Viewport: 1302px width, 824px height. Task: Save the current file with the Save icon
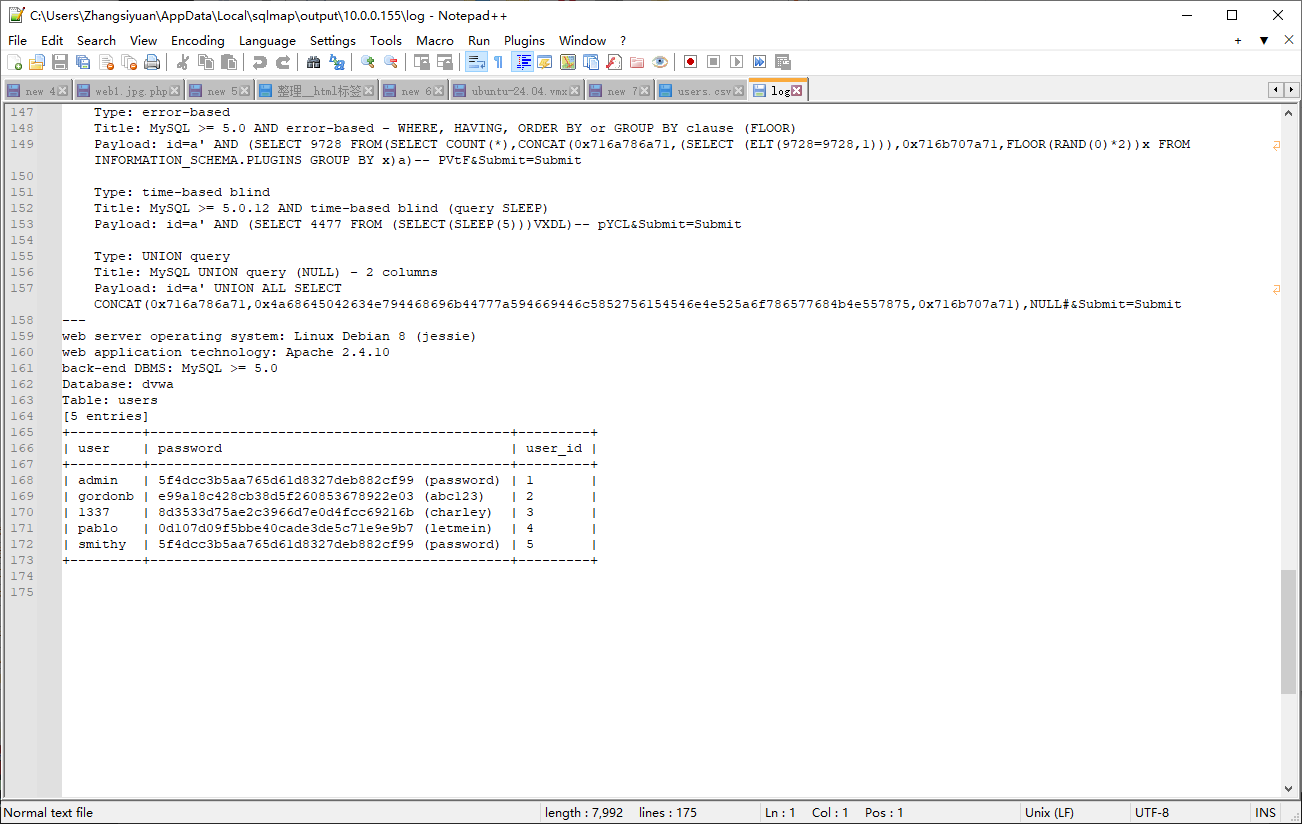tap(60, 62)
